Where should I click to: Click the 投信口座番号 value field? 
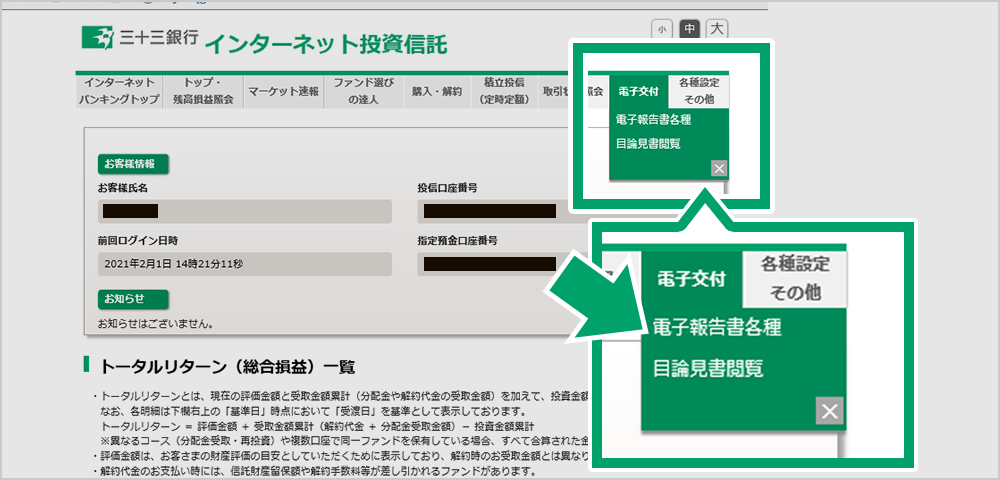click(x=493, y=212)
